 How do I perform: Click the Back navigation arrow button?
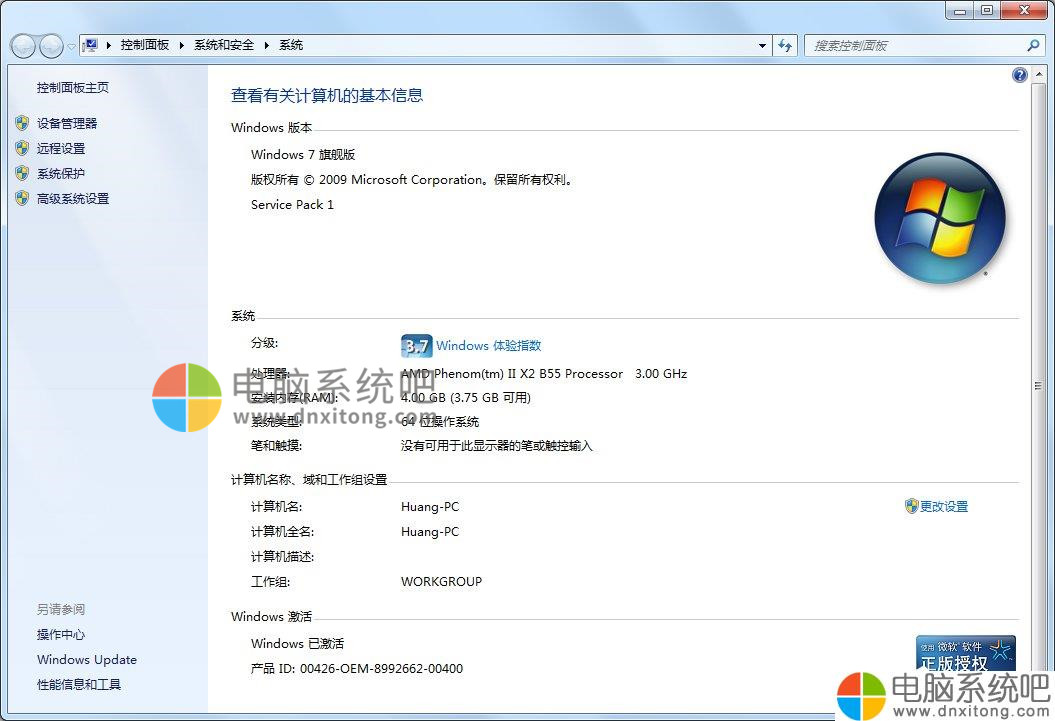[x=23, y=46]
